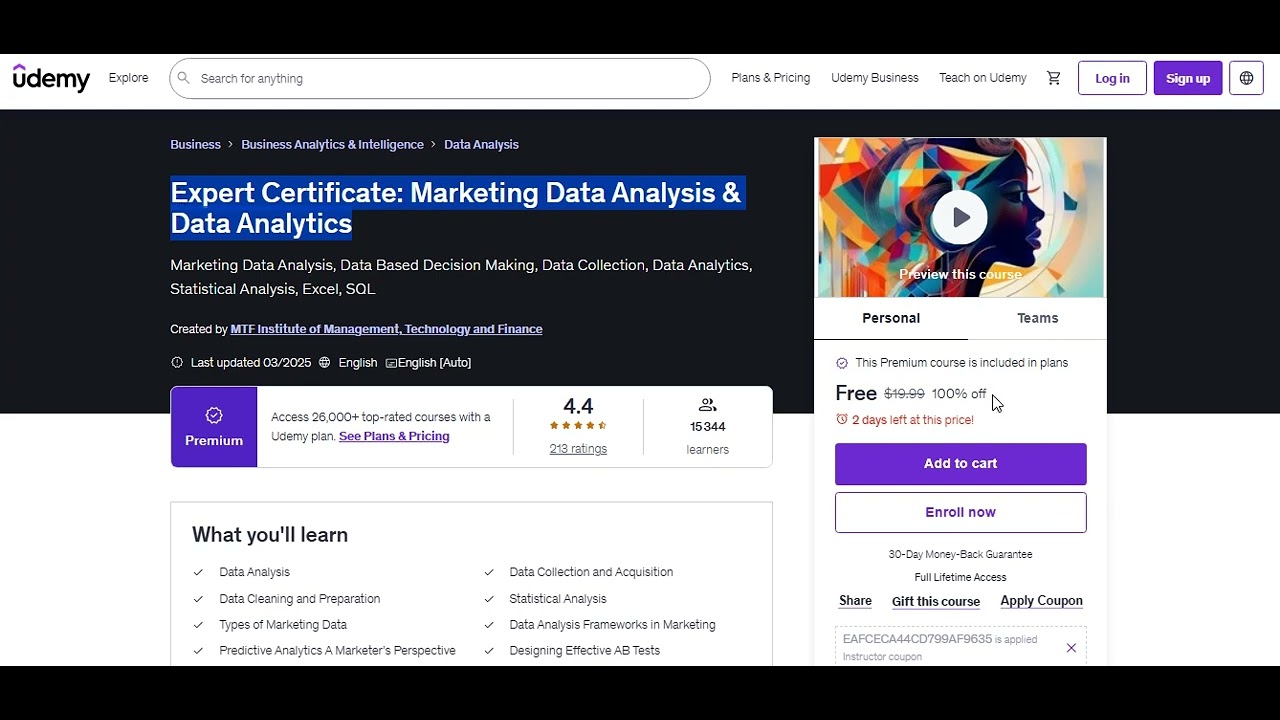Image resolution: width=1280 pixels, height=720 pixels.
Task: Click Add to cart button
Action: coord(961,464)
